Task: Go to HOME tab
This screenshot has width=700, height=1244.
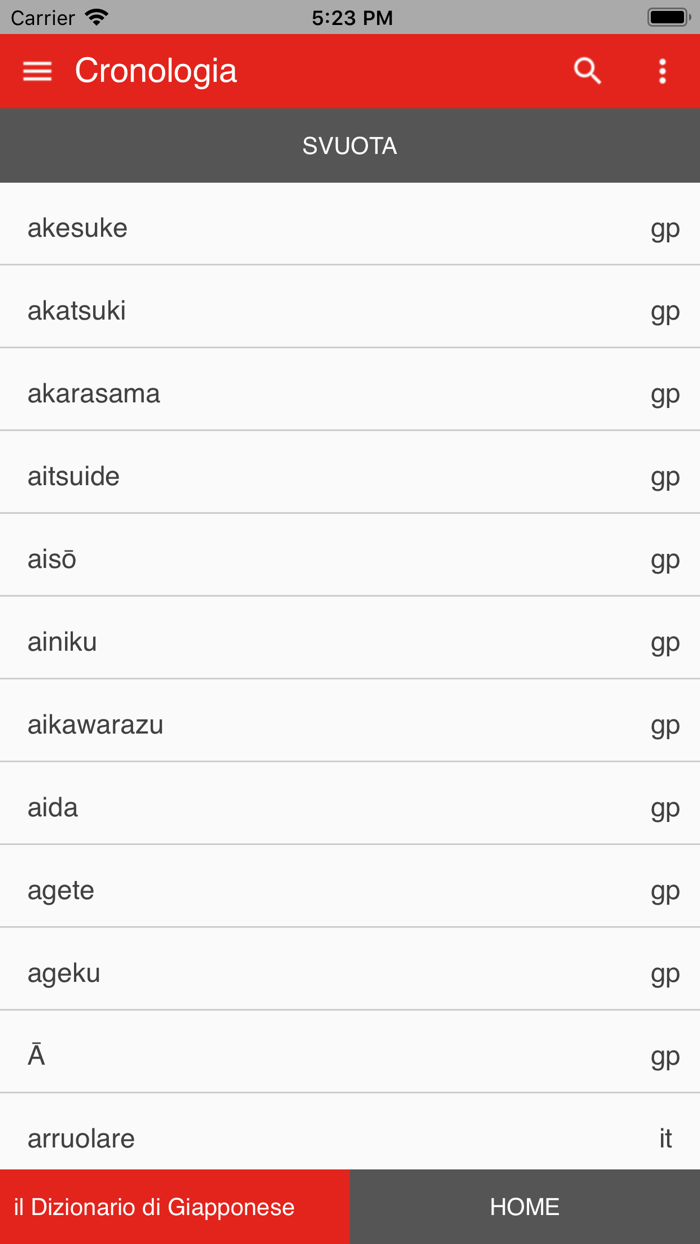Action: coord(525,1206)
